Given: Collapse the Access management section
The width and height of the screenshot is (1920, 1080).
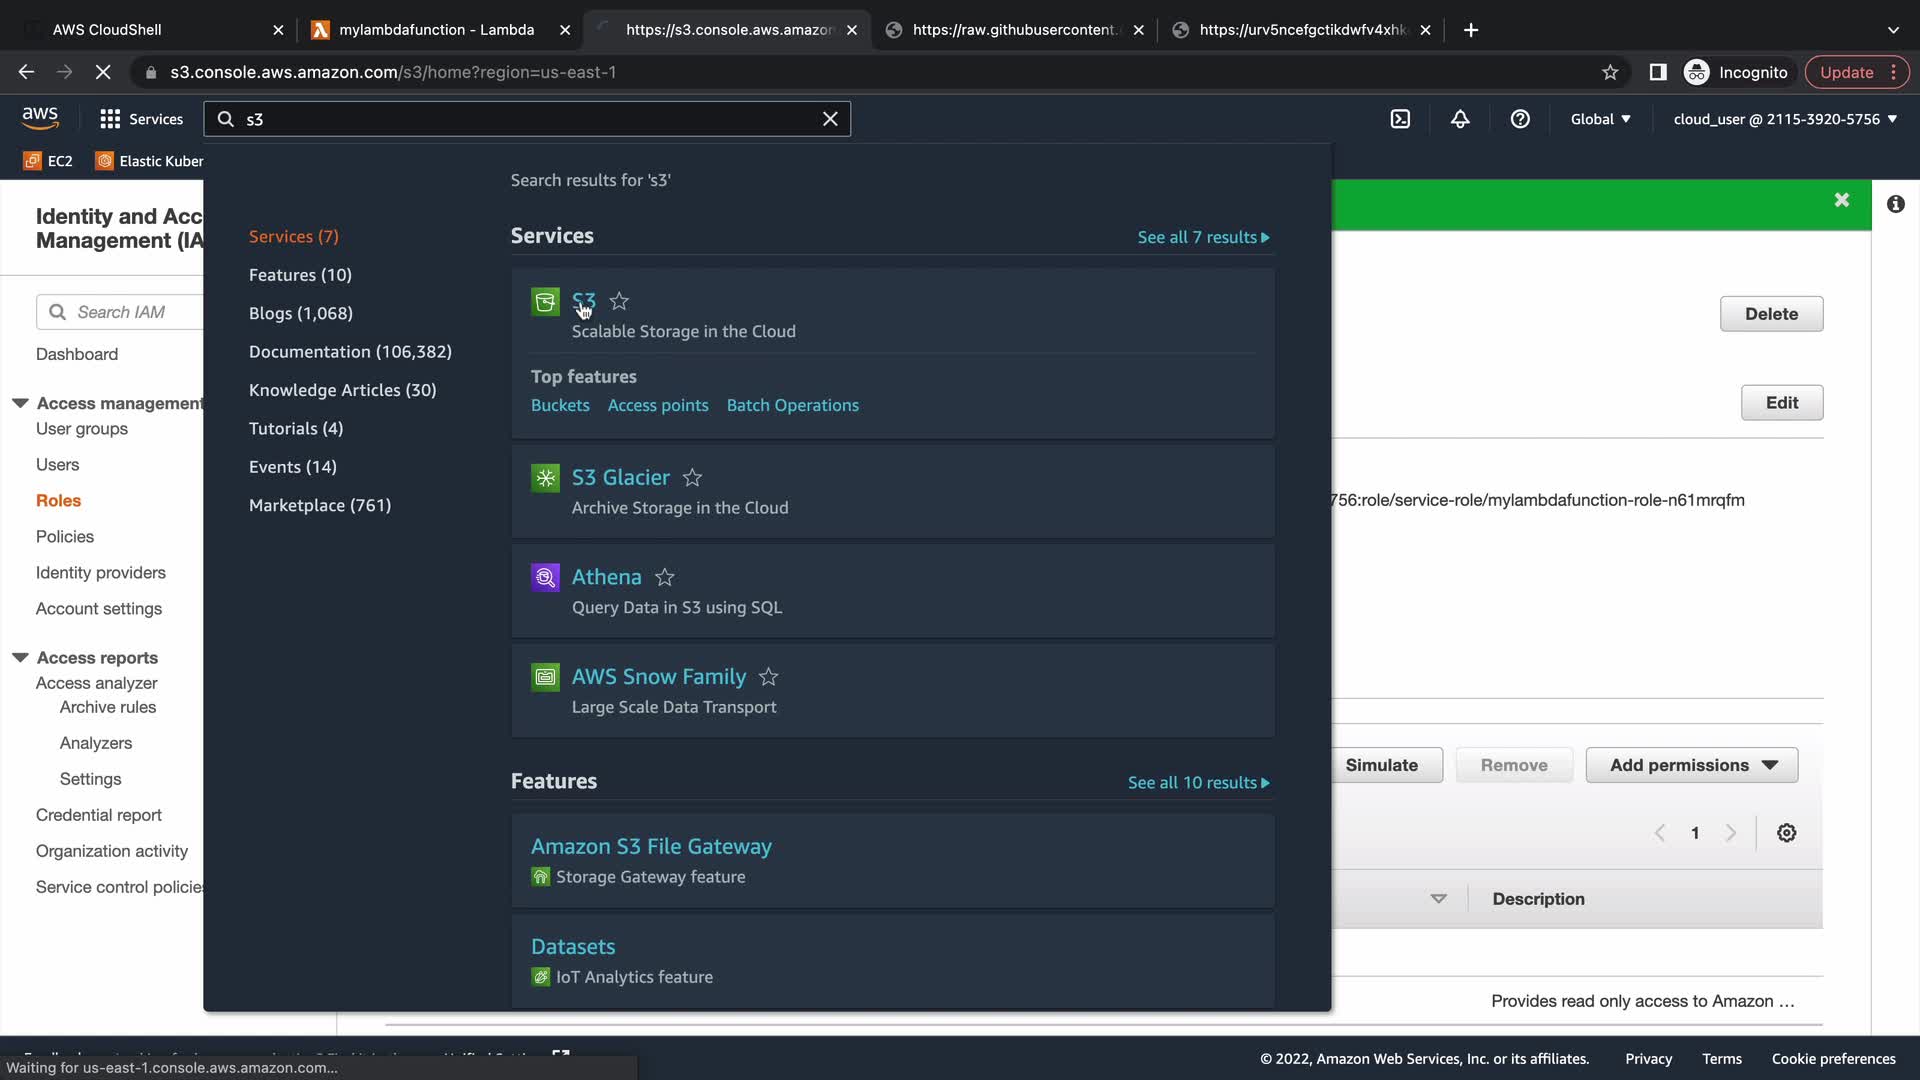Looking at the screenshot, I should tap(20, 403).
